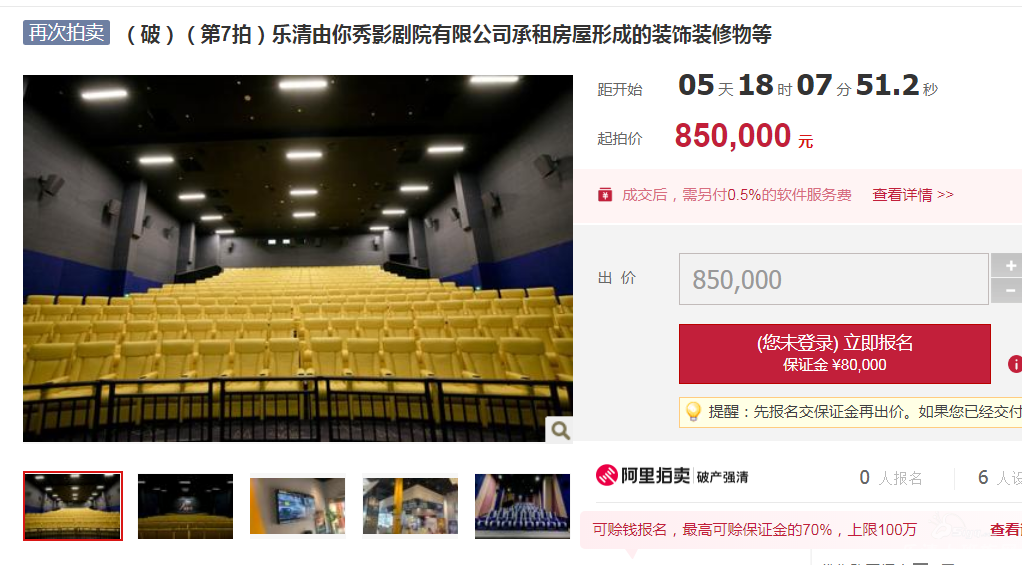Click the red software fee notice icon

tap(605, 195)
